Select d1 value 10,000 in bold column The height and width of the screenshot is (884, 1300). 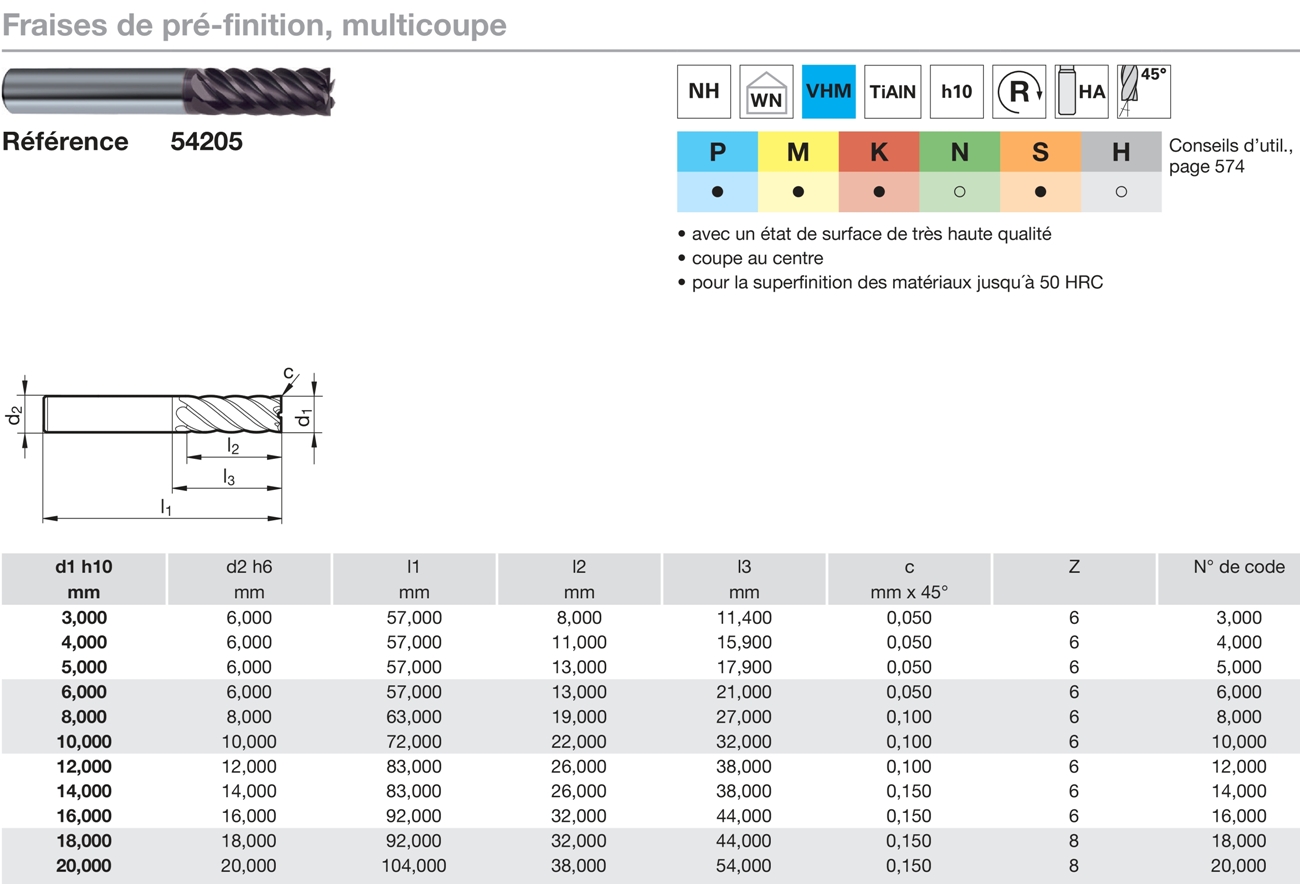coord(83,742)
